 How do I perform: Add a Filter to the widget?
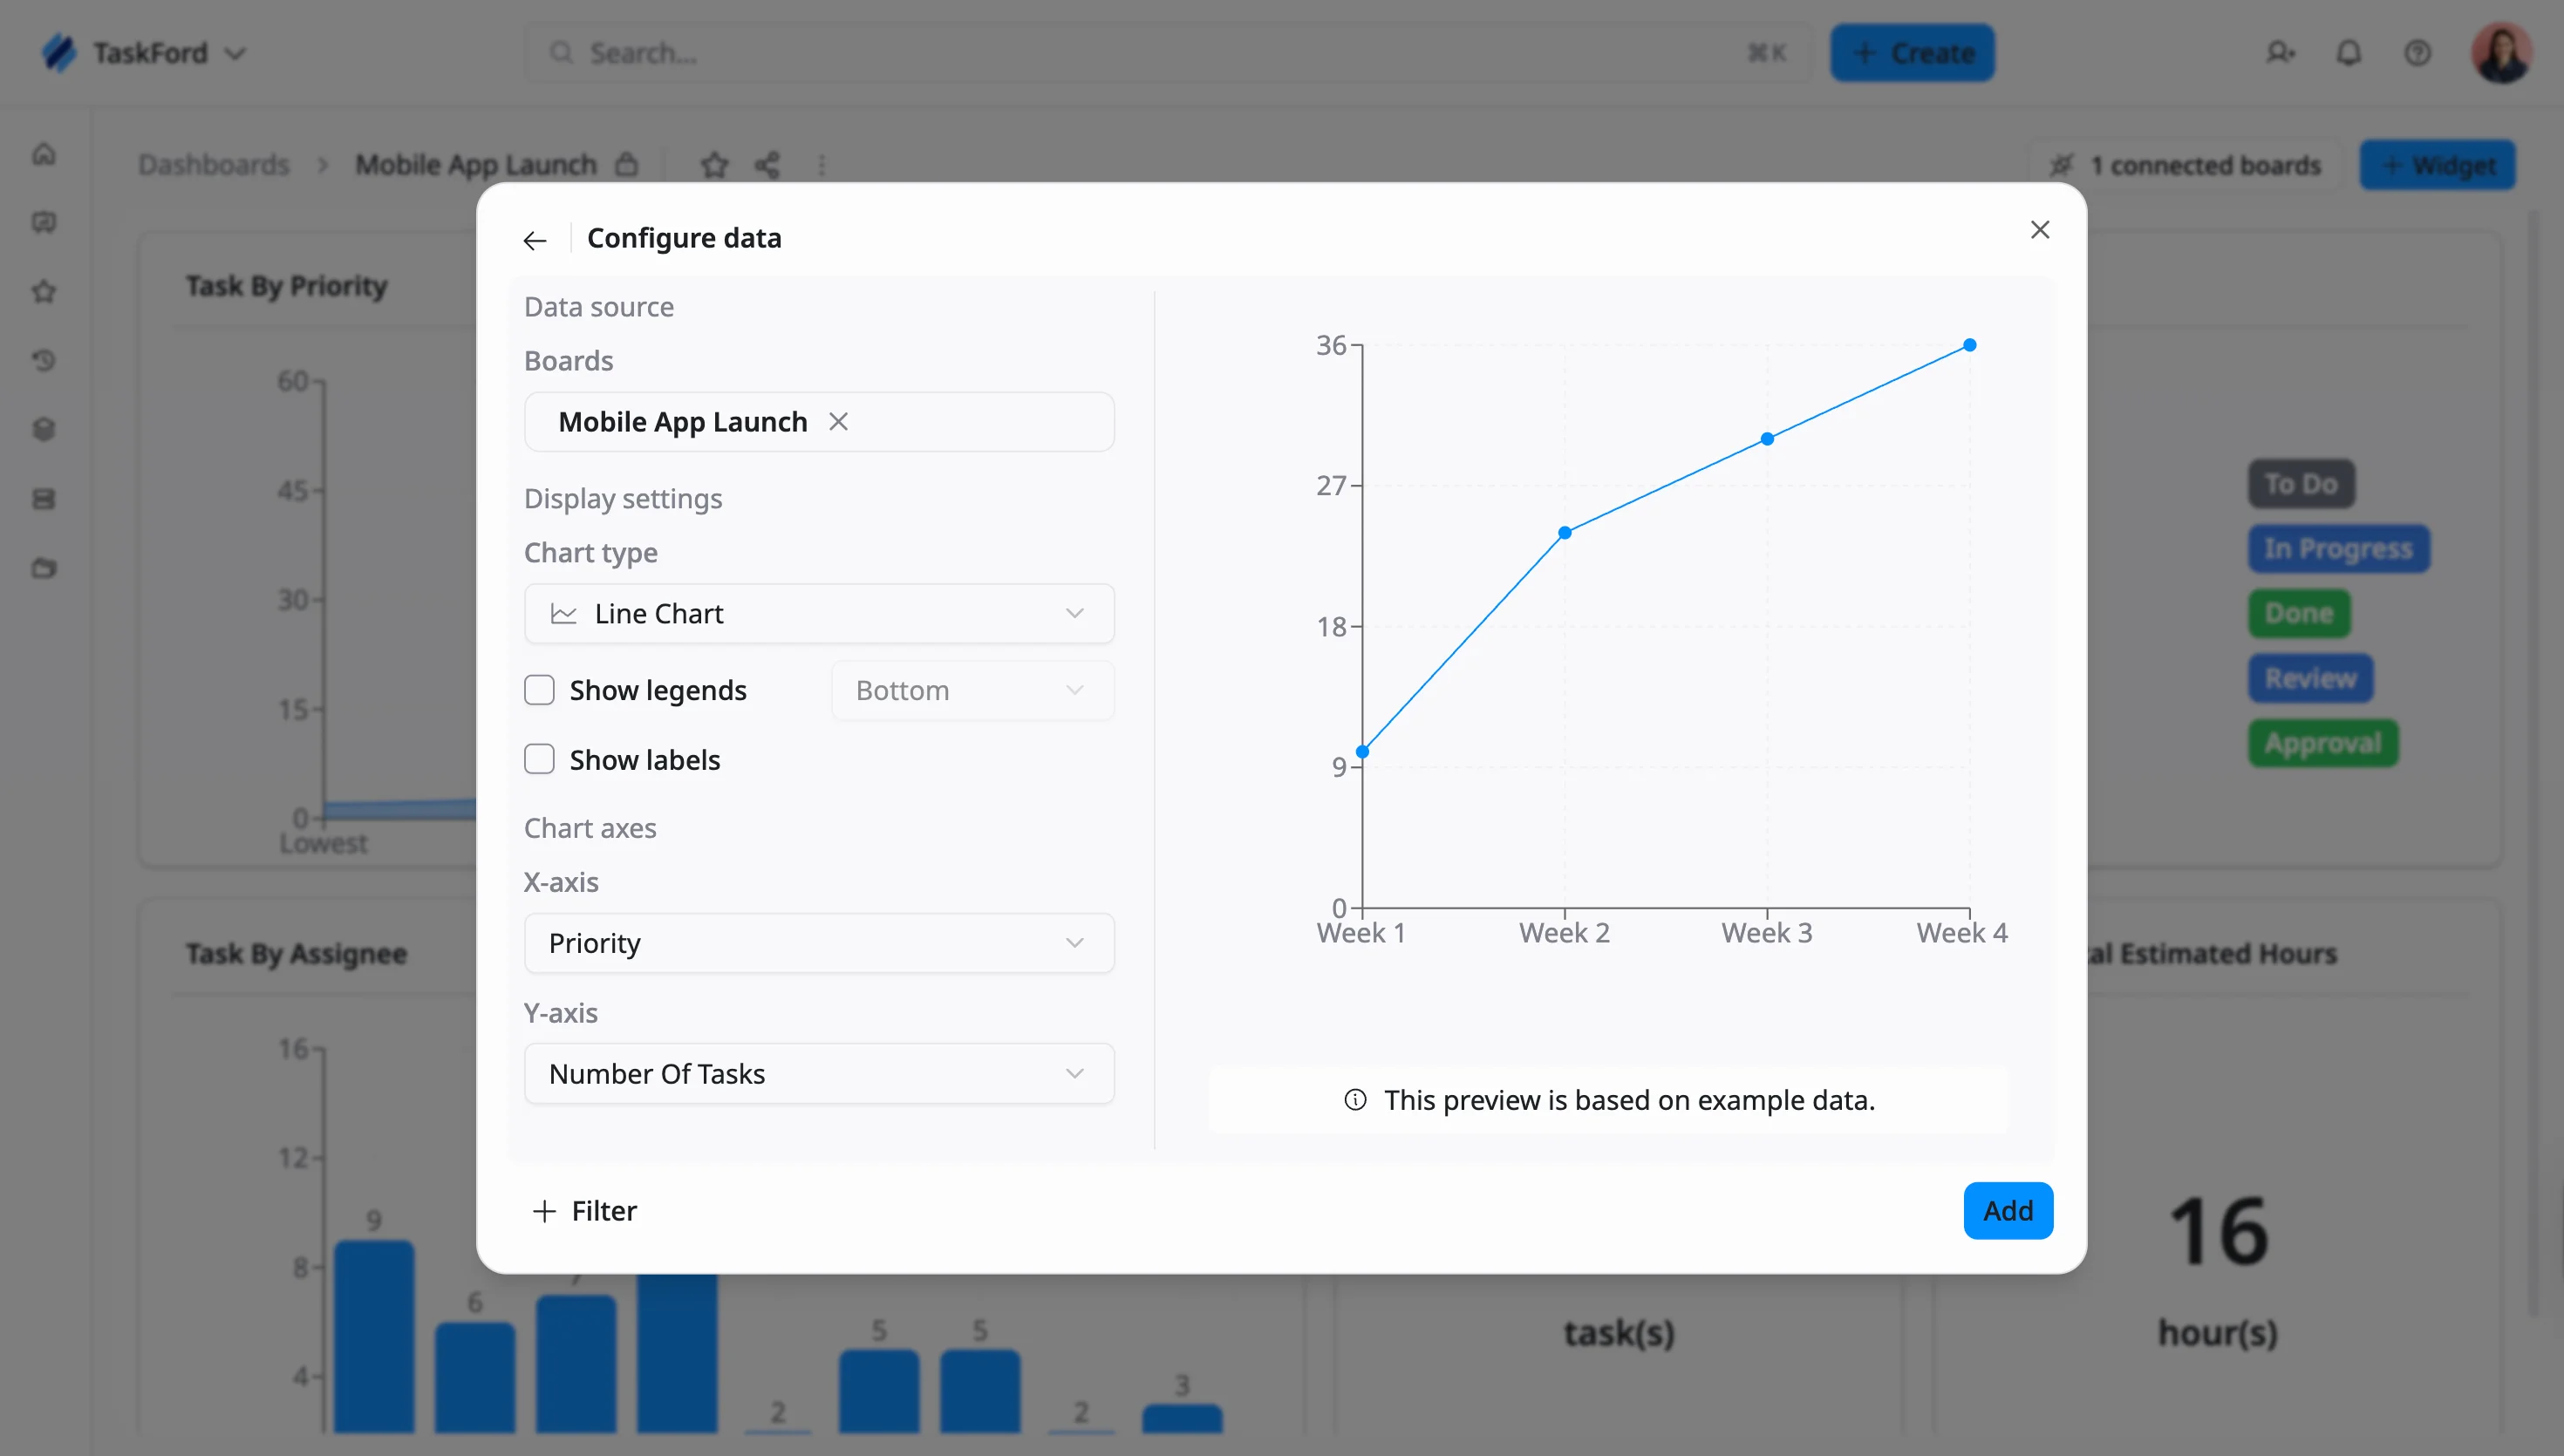click(x=585, y=1211)
